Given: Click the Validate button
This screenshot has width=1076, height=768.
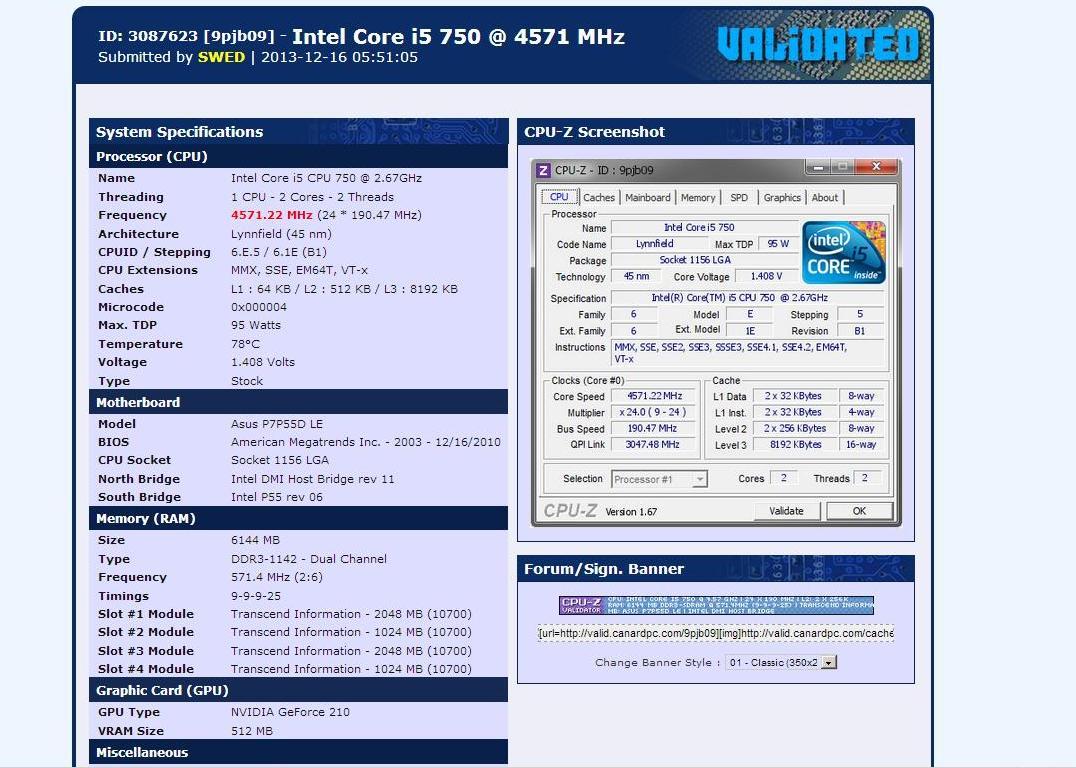Looking at the screenshot, I should [786, 511].
